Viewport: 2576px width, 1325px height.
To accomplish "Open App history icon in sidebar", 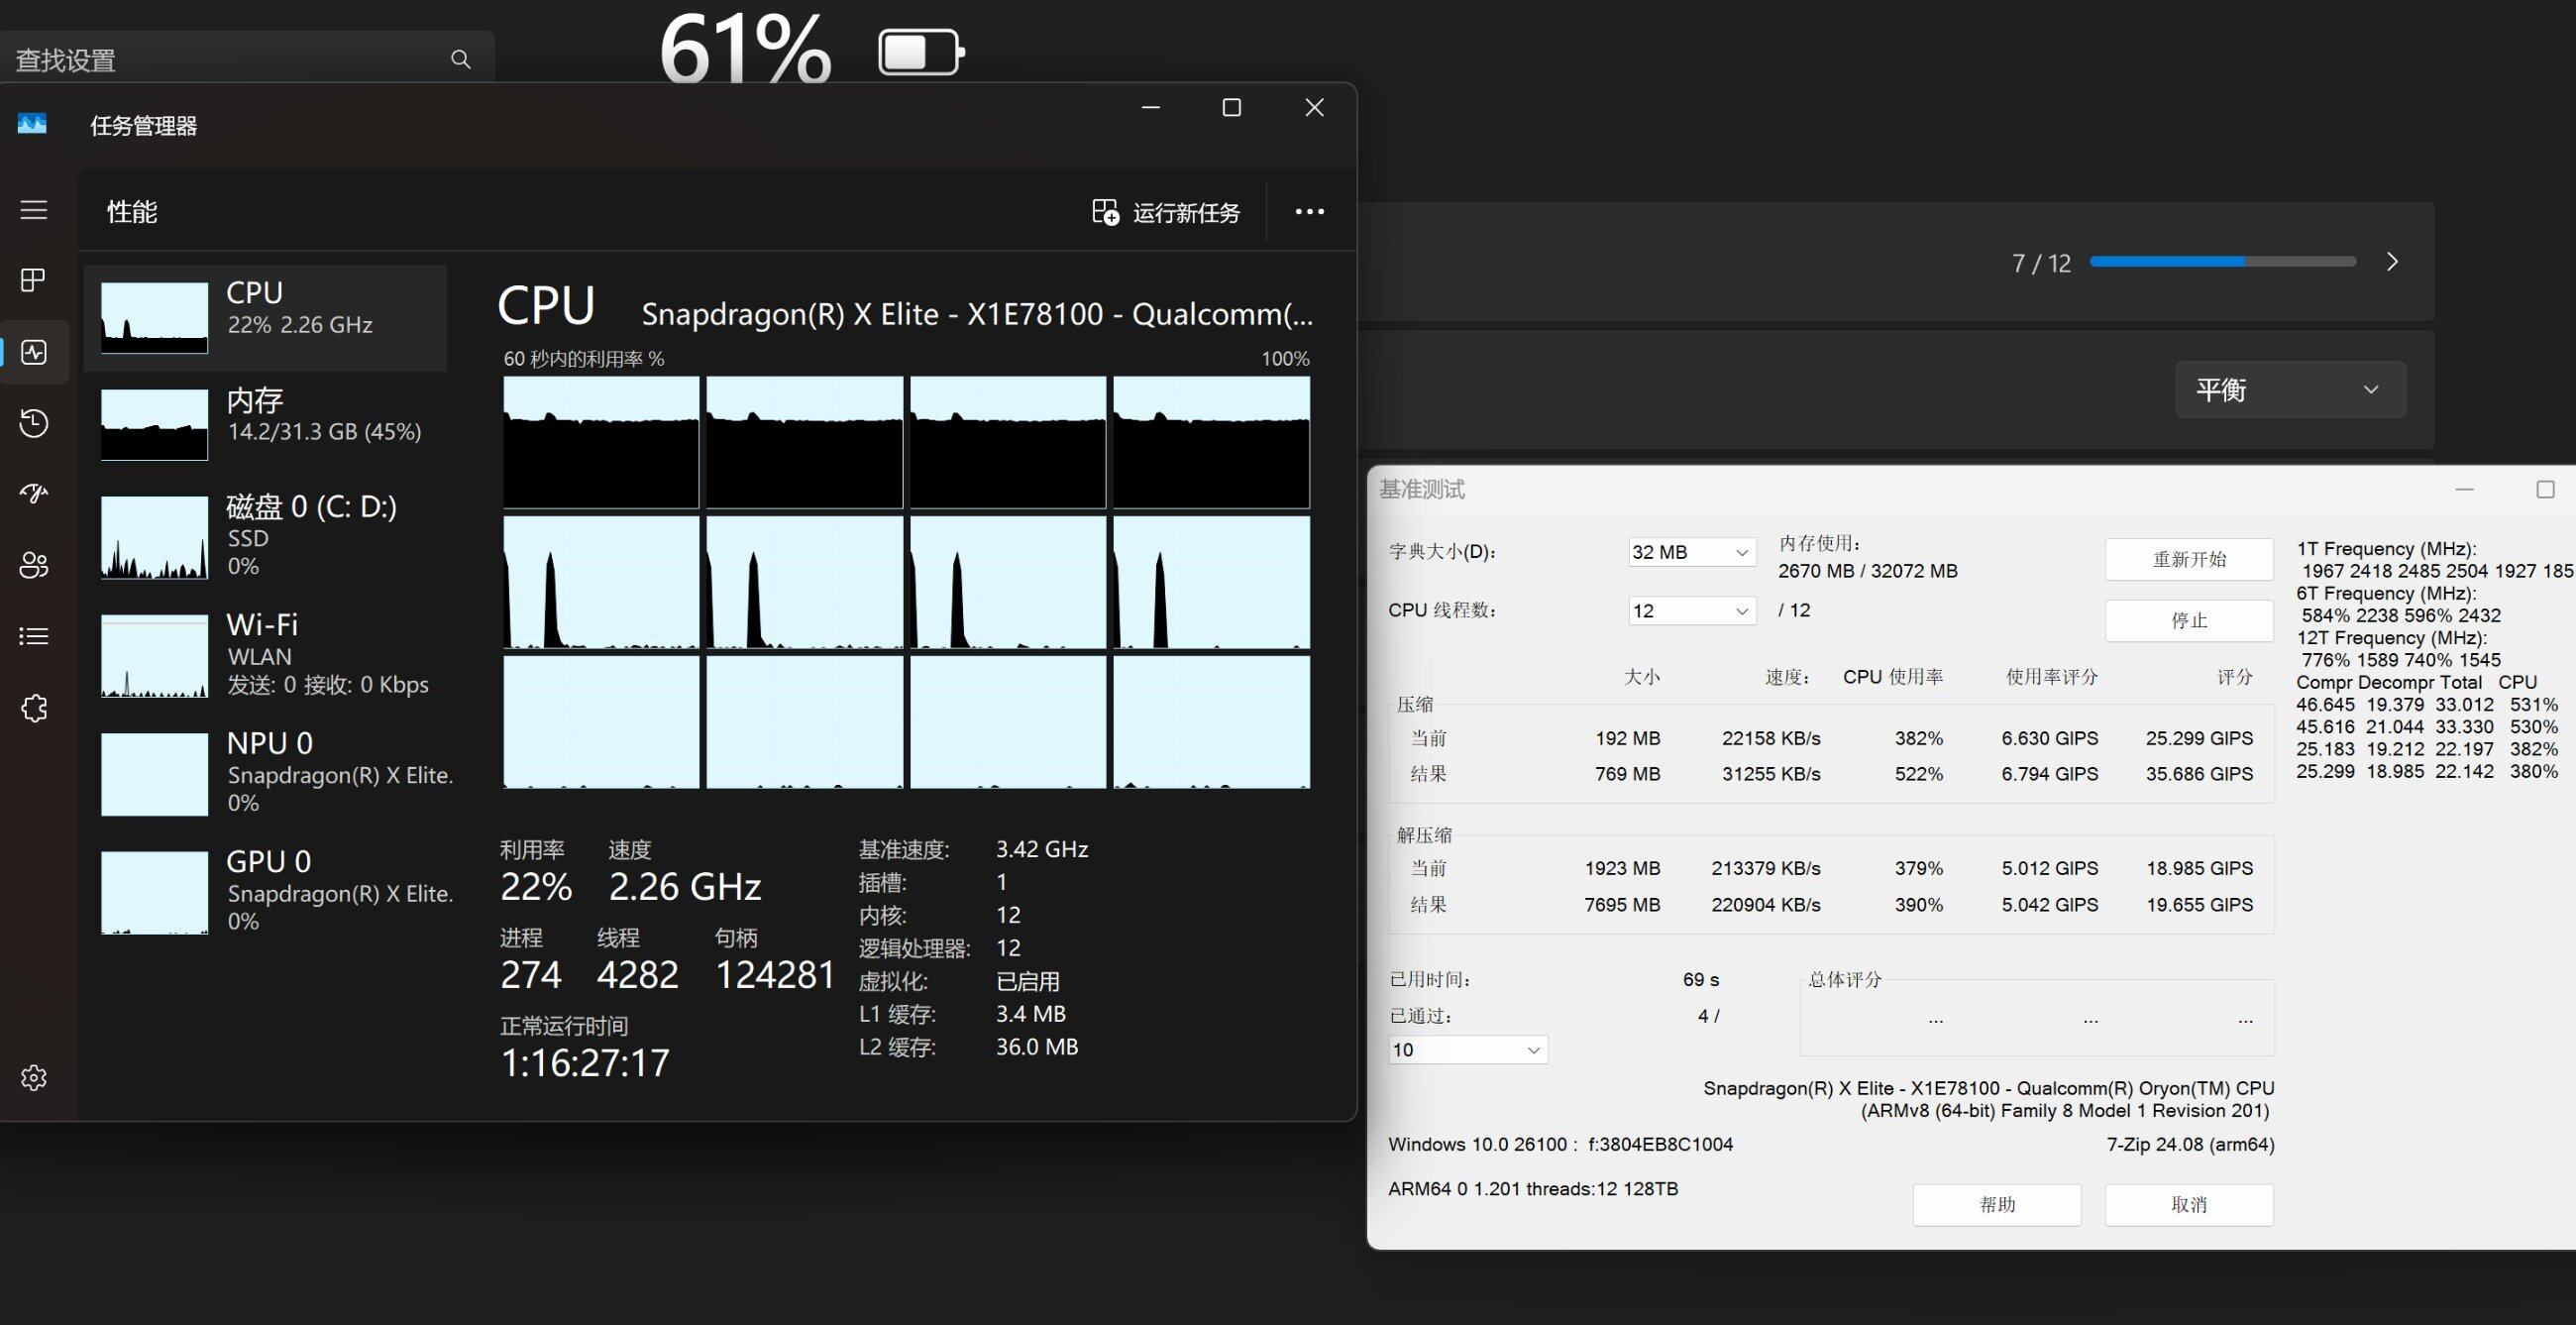I will [x=34, y=423].
